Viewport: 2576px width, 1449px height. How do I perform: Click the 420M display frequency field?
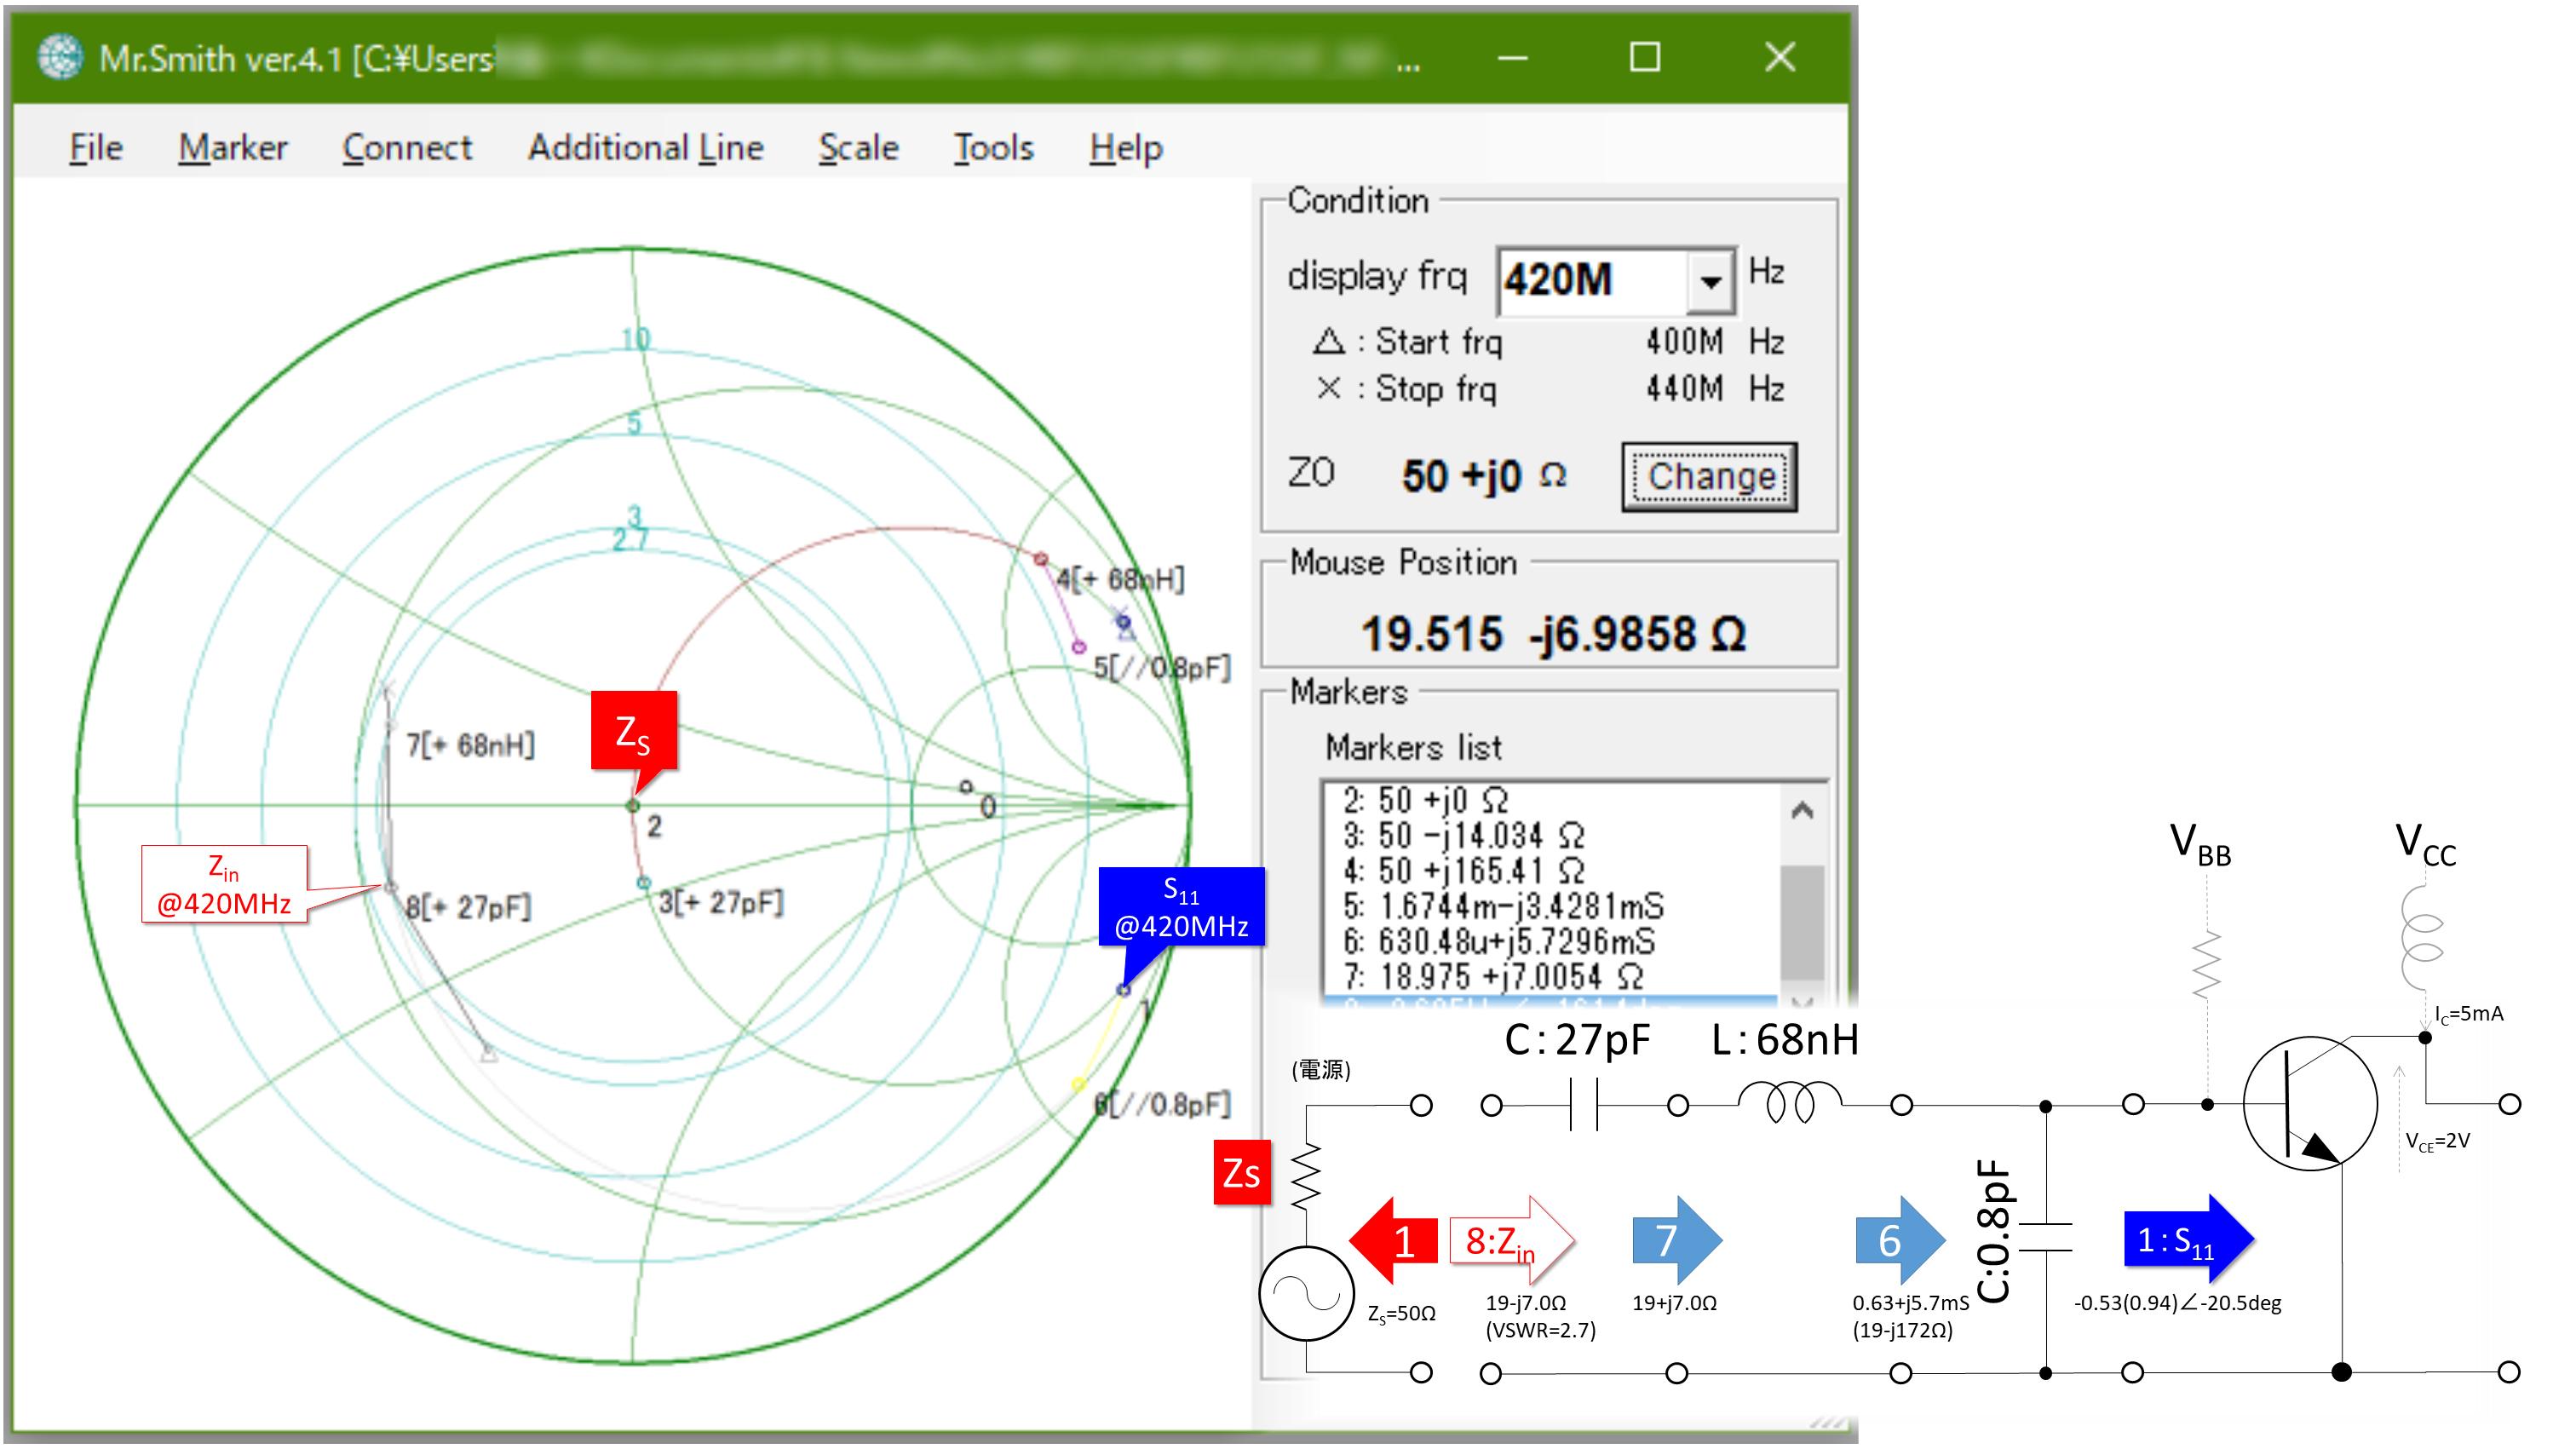[1593, 281]
